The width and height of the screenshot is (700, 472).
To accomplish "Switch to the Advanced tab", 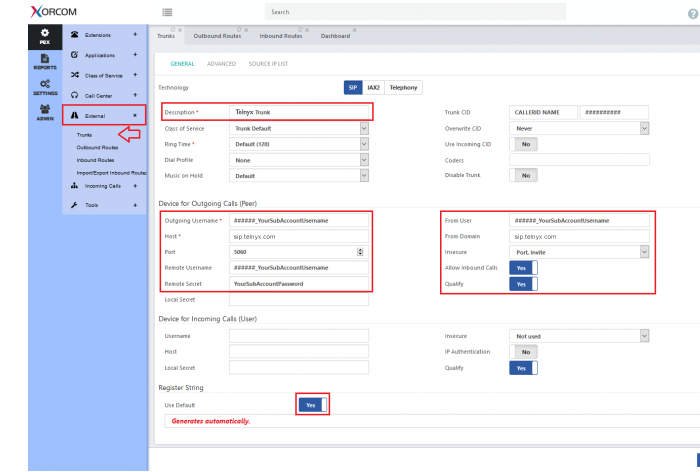I will [221, 64].
